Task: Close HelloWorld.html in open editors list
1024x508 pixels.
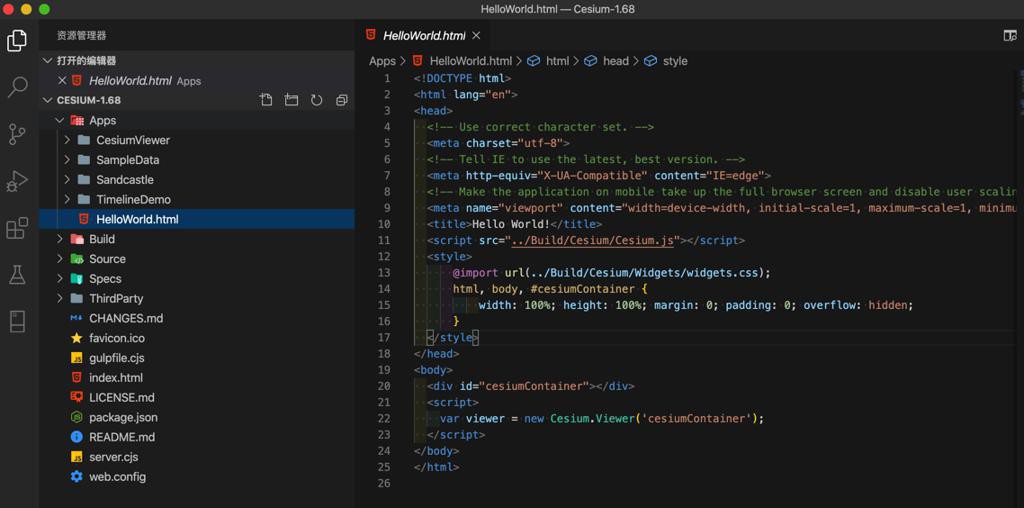Action: [x=62, y=80]
